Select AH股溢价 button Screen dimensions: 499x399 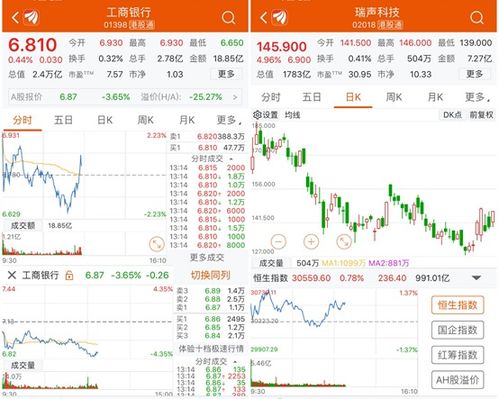(x=457, y=380)
